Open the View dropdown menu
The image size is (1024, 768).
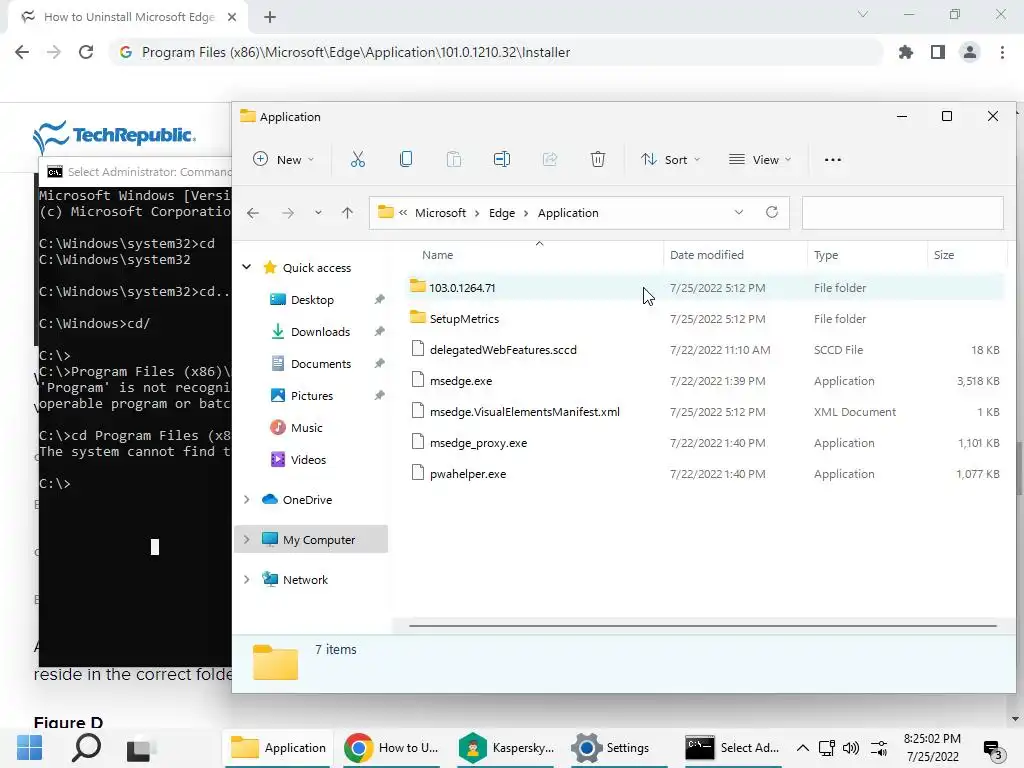tap(760, 159)
